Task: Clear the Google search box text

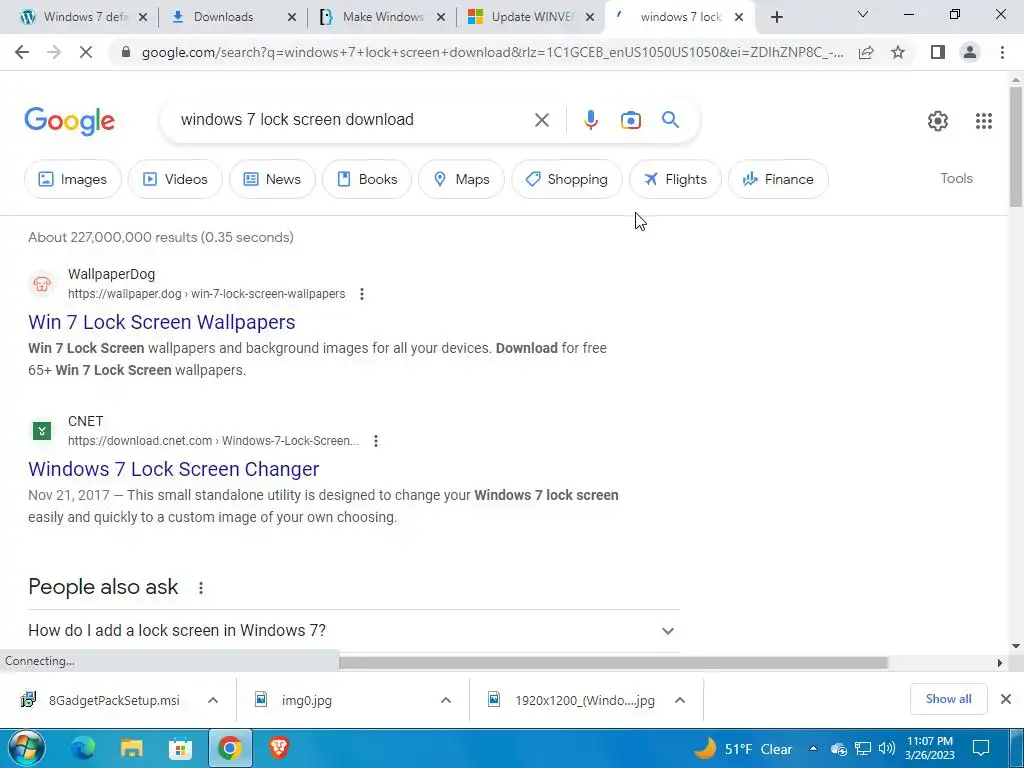Action: coord(541,120)
